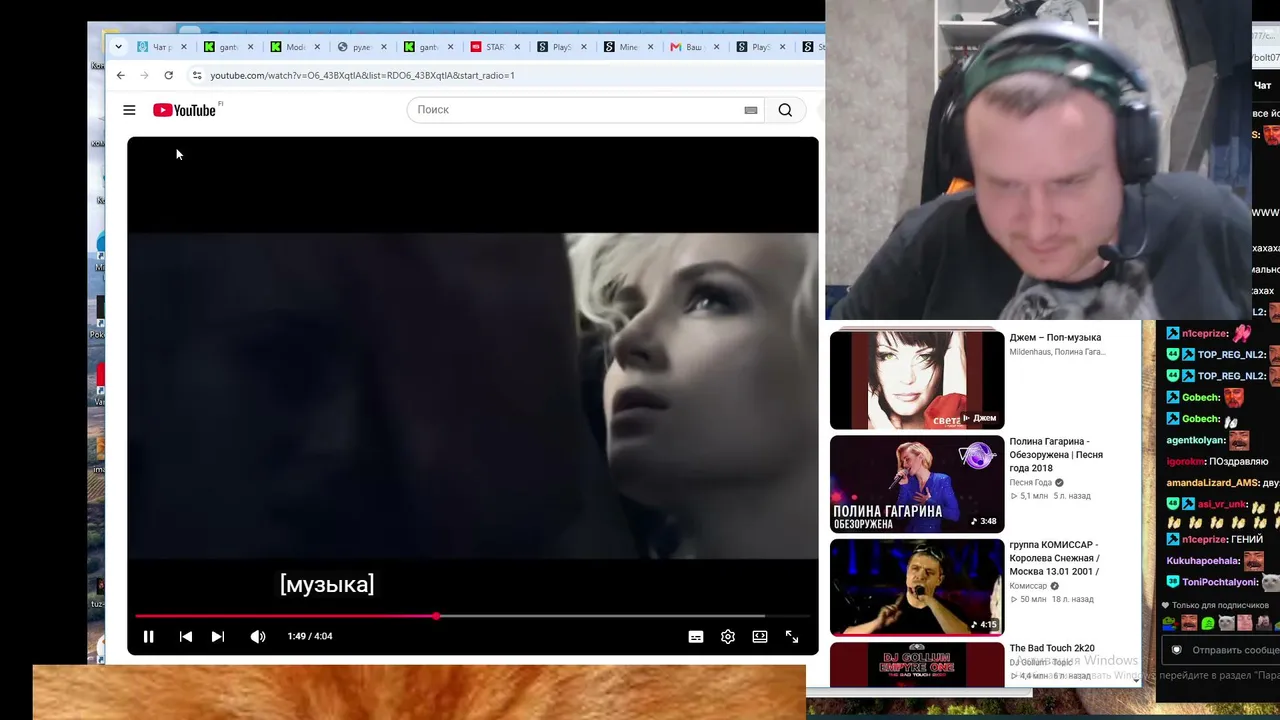Viewport: 1280px width, 720px height.
Task: Click username Kukuhapoehala in chat
Action: pos(1203,561)
